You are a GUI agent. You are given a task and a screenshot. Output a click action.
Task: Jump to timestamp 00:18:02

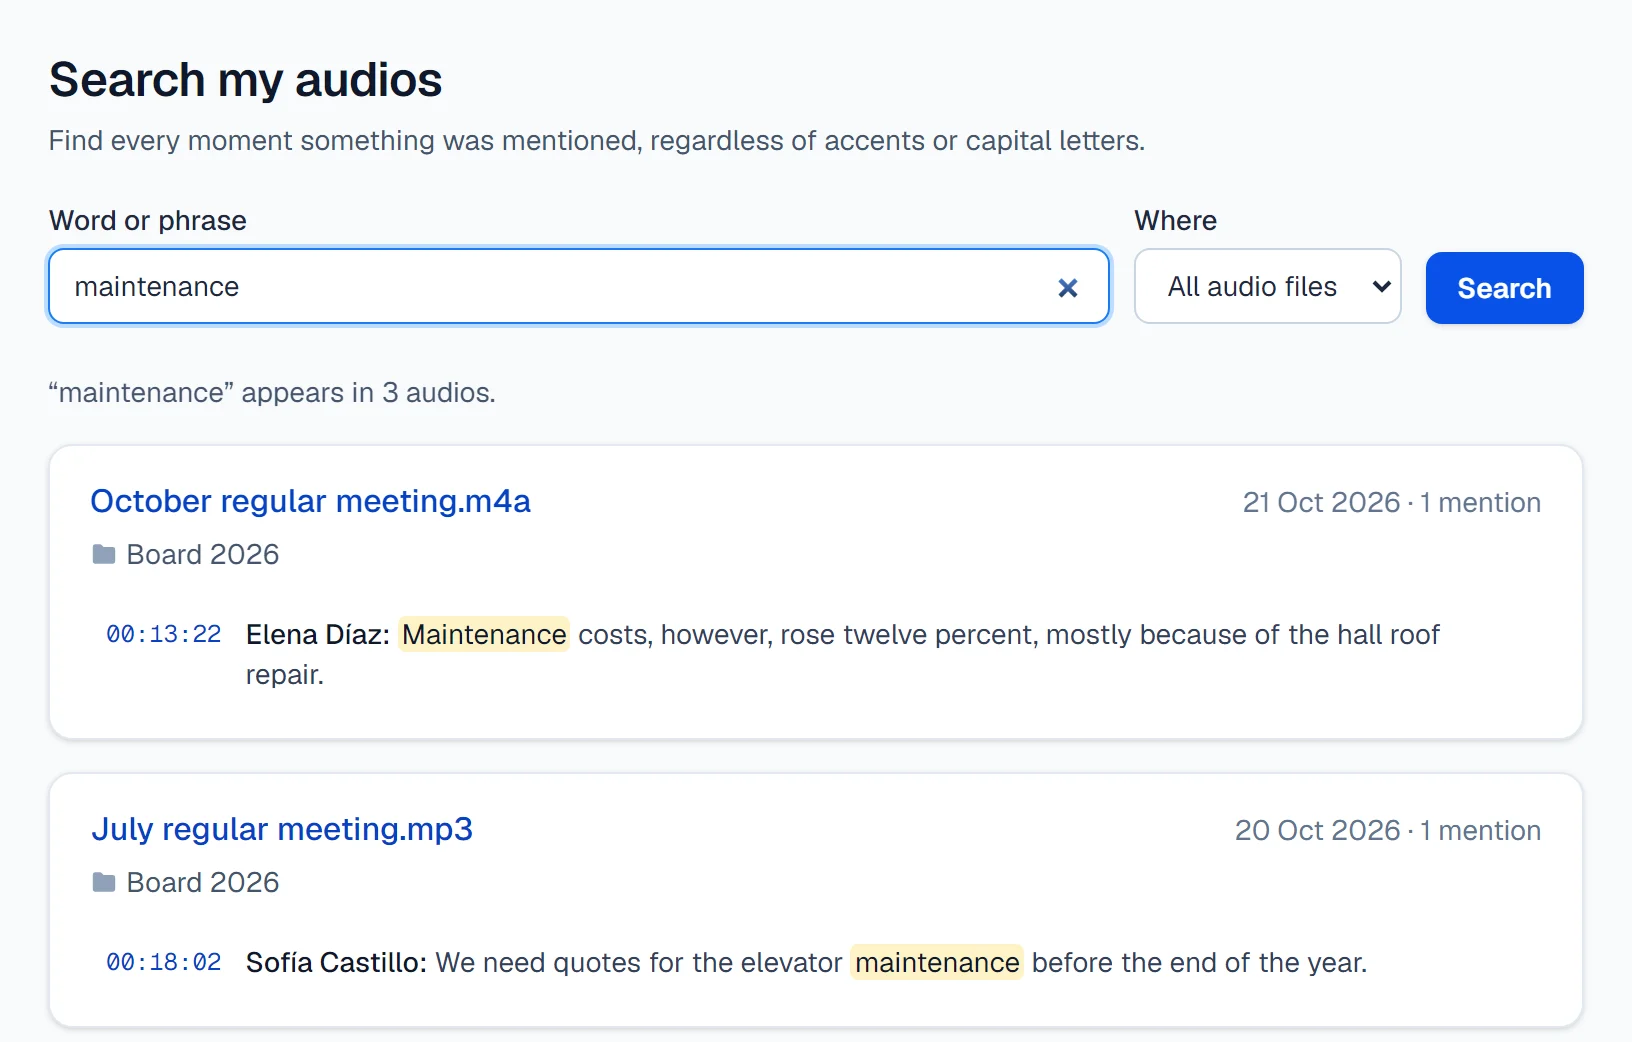(x=164, y=962)
